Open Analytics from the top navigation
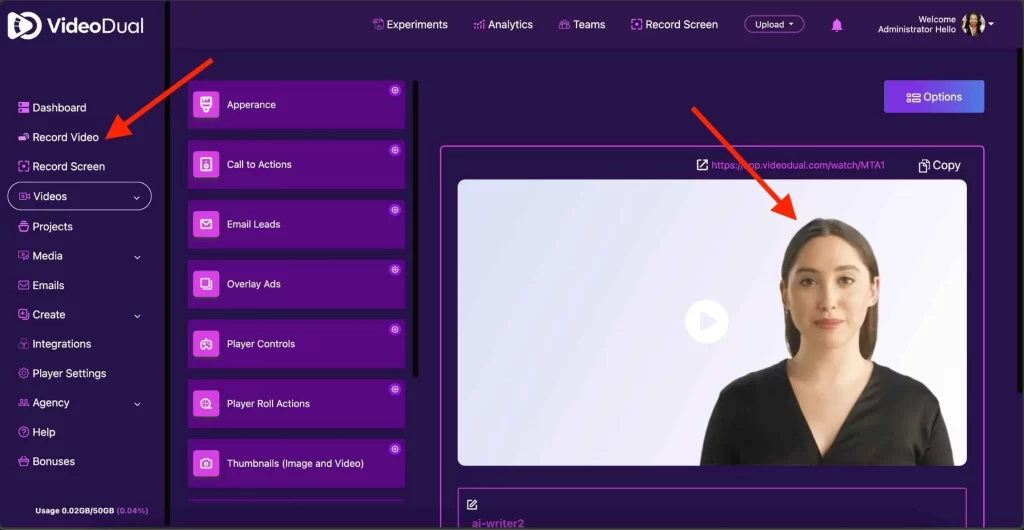Screen dimensions: 1024x530 tap(503, 24)
